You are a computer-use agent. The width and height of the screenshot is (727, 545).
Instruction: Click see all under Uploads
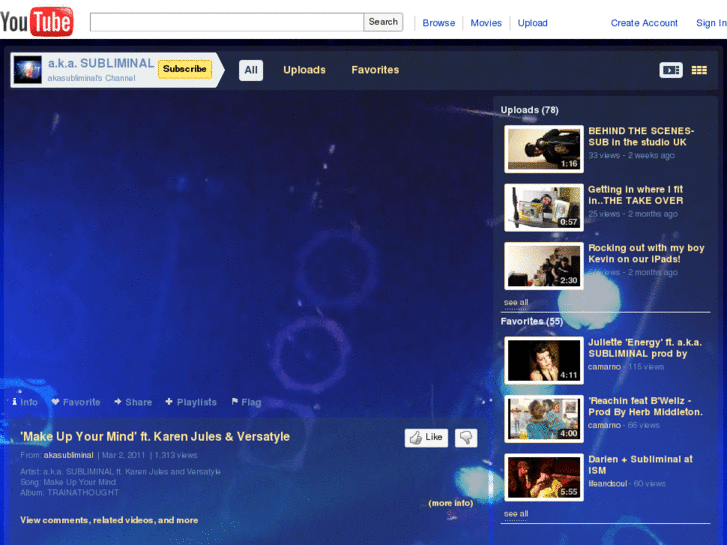tap(516, 302)
